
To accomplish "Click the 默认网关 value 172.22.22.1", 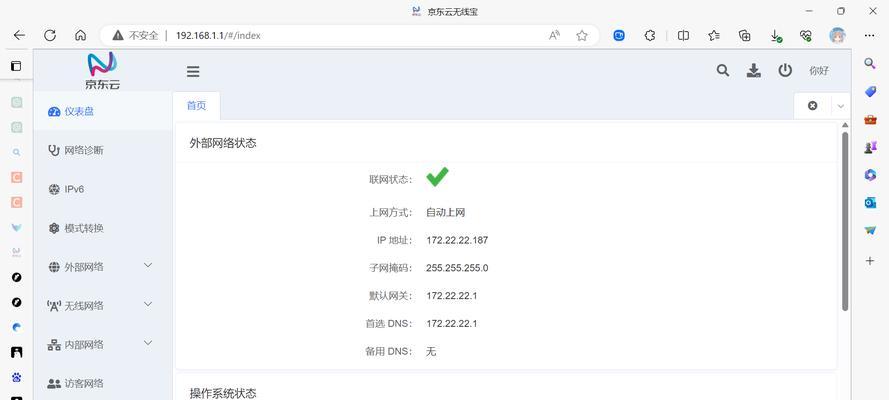I will (452, 296).
